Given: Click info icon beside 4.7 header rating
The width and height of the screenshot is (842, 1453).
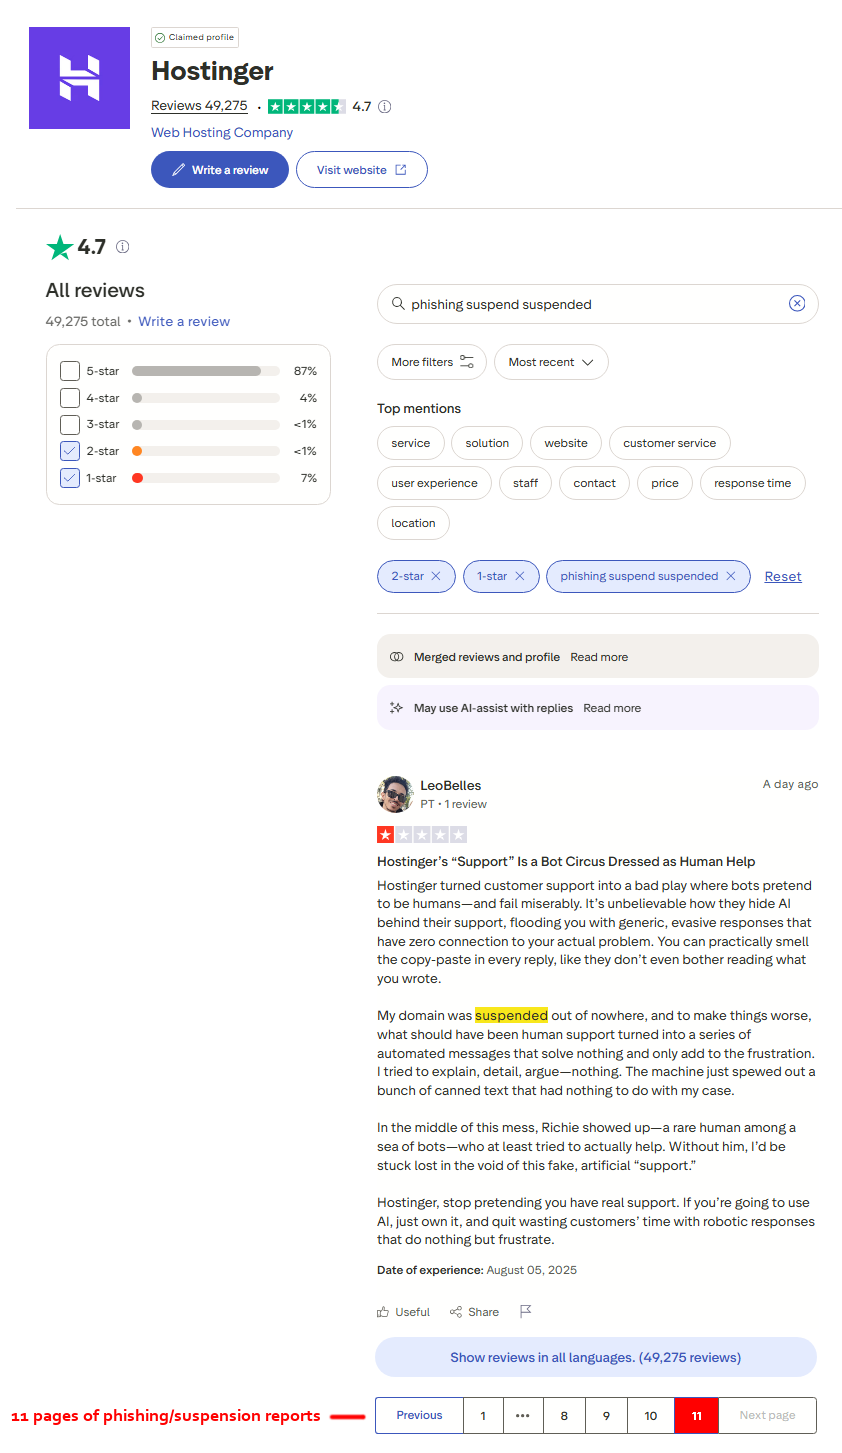Looking at the screenshot, I should tap(385, 106).
